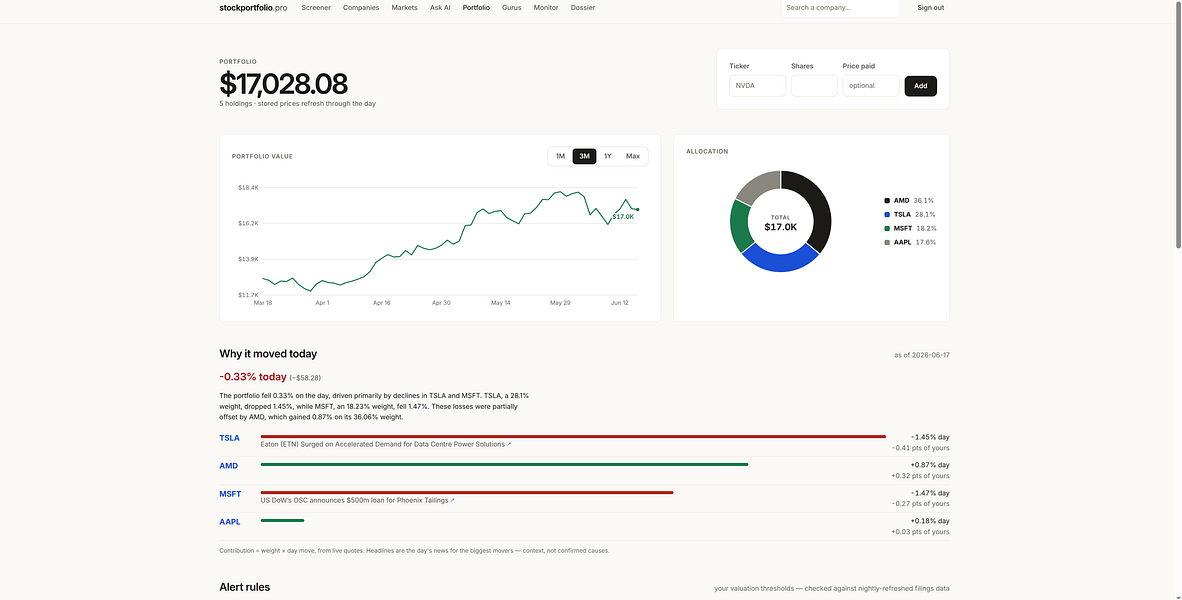
Task: Click the red TSLA contribution bar
Action: [x=573, y=436]
